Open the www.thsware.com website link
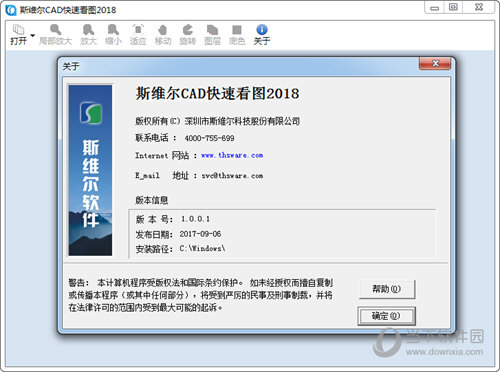Viewport: 500px width, 372px height. pos(232,155)
